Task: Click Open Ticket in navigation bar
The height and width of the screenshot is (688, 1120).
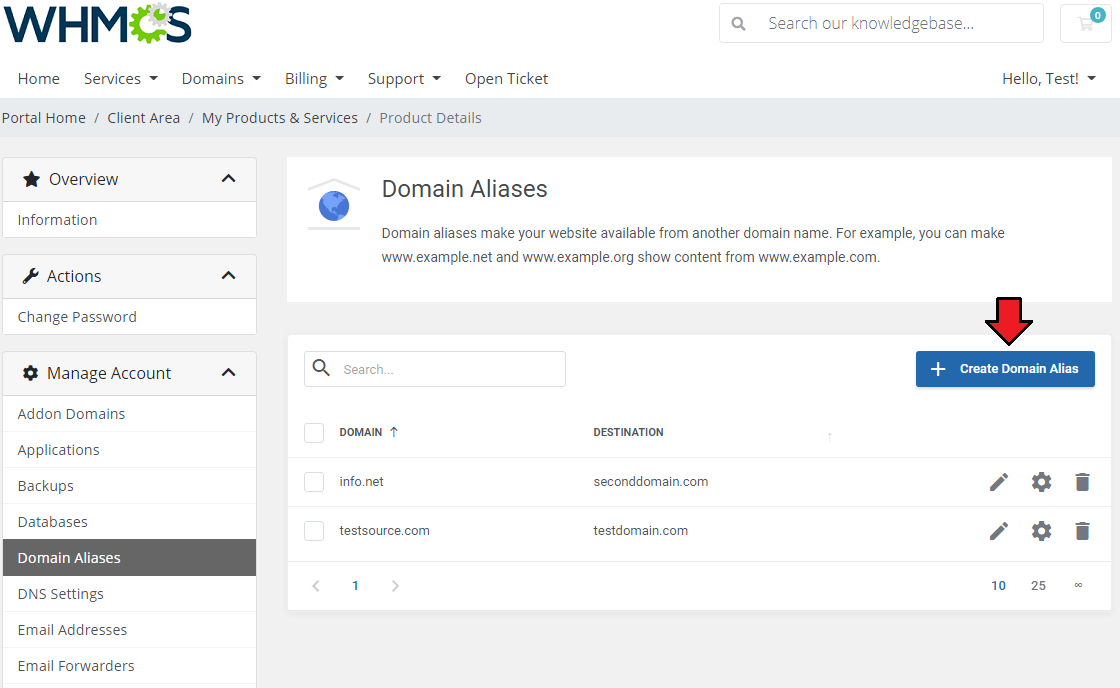Action: pos(506,79)
